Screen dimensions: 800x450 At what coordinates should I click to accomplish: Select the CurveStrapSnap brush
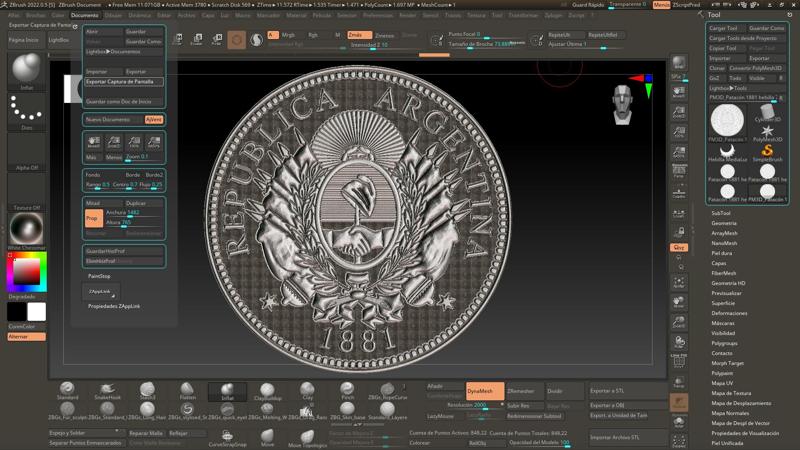coord(228,437)
